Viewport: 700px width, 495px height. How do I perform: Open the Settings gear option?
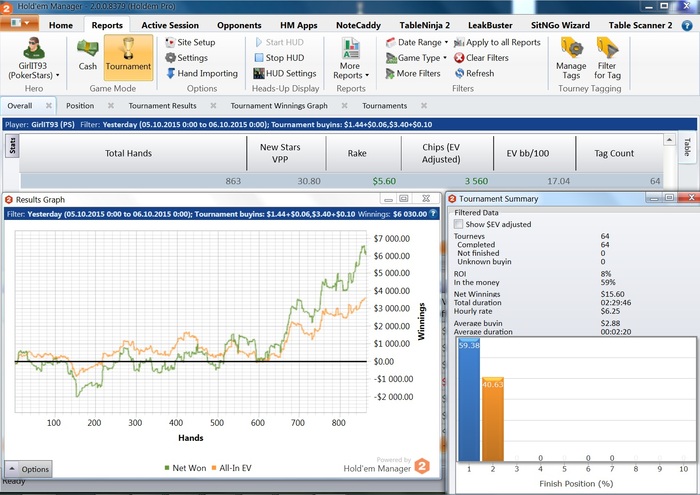[186, 58]
